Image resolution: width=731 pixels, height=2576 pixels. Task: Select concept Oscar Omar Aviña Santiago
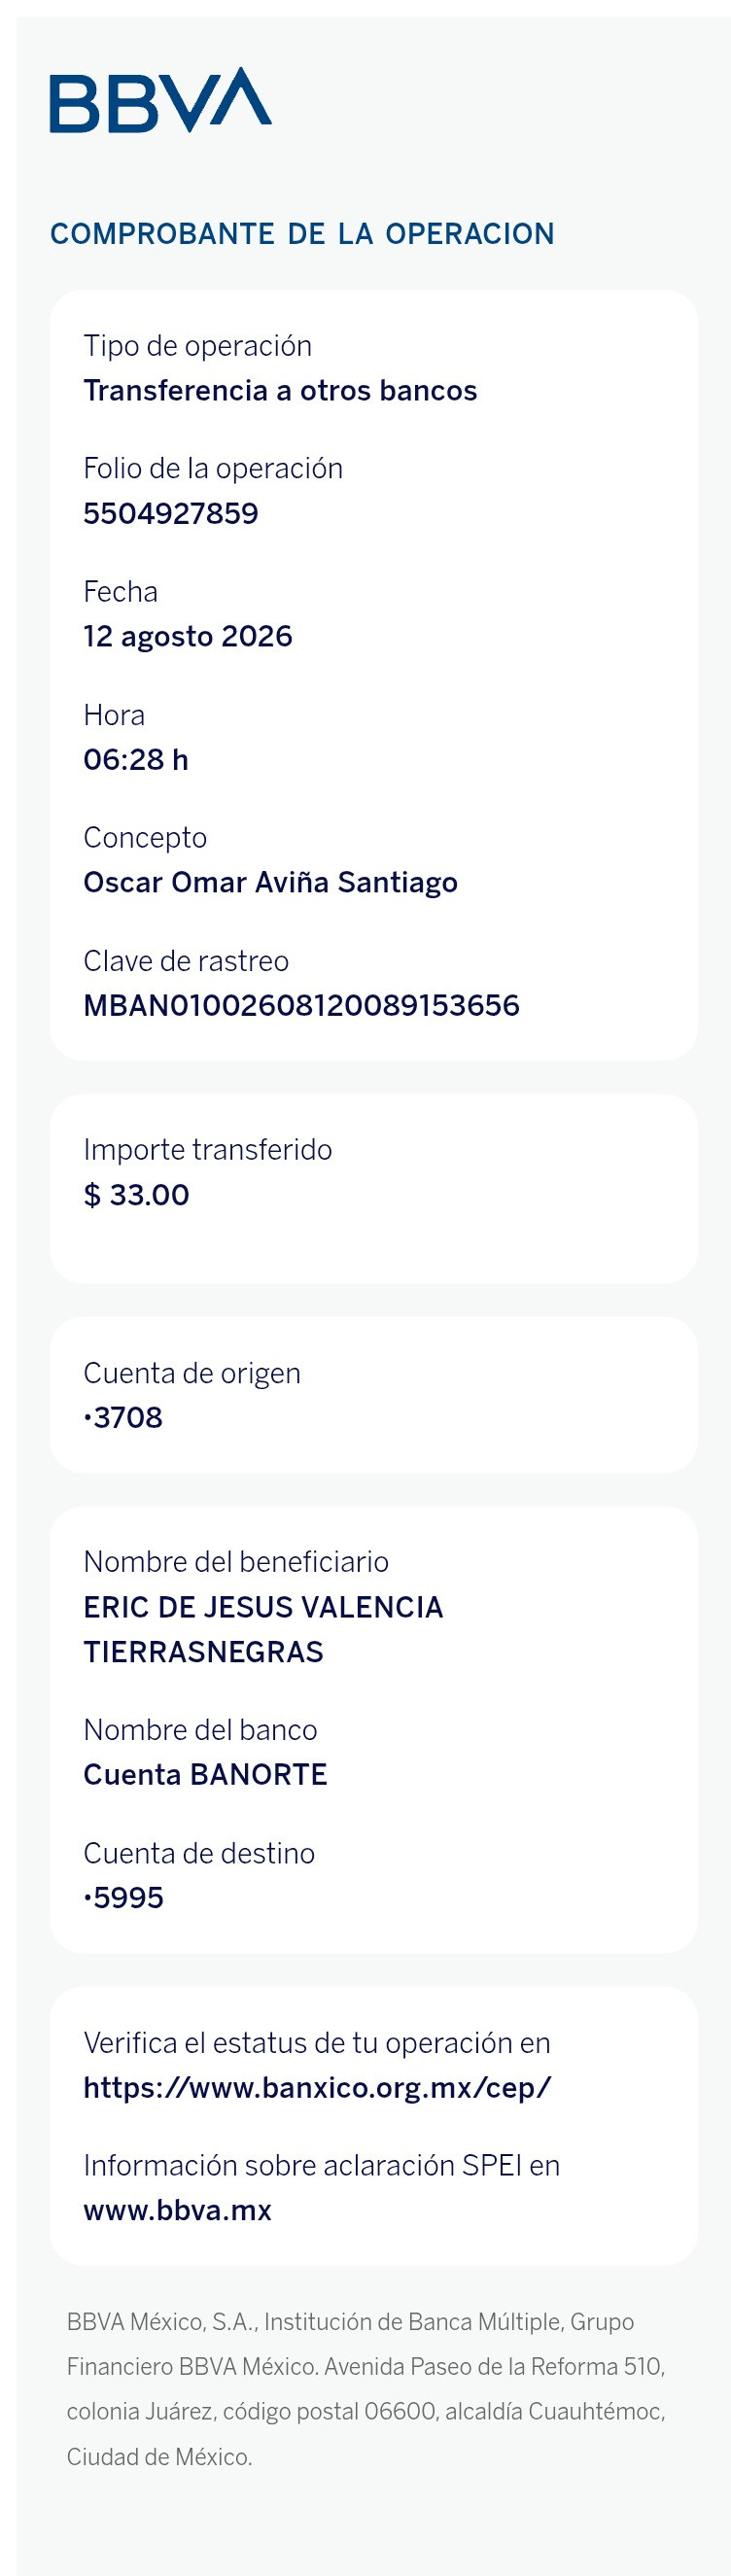[270, 882]
